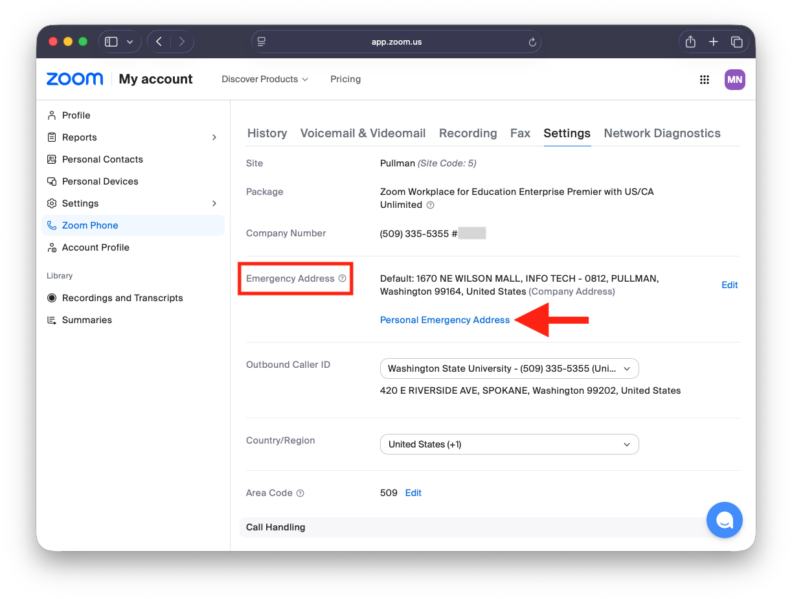792x599 pixels.
Task: Switch to the History tab
Action: pos(267,133)
